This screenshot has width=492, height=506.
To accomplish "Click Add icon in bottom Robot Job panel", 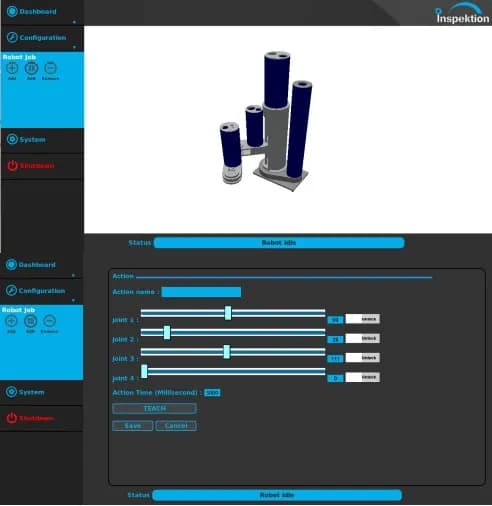I will tap(11, 321).
